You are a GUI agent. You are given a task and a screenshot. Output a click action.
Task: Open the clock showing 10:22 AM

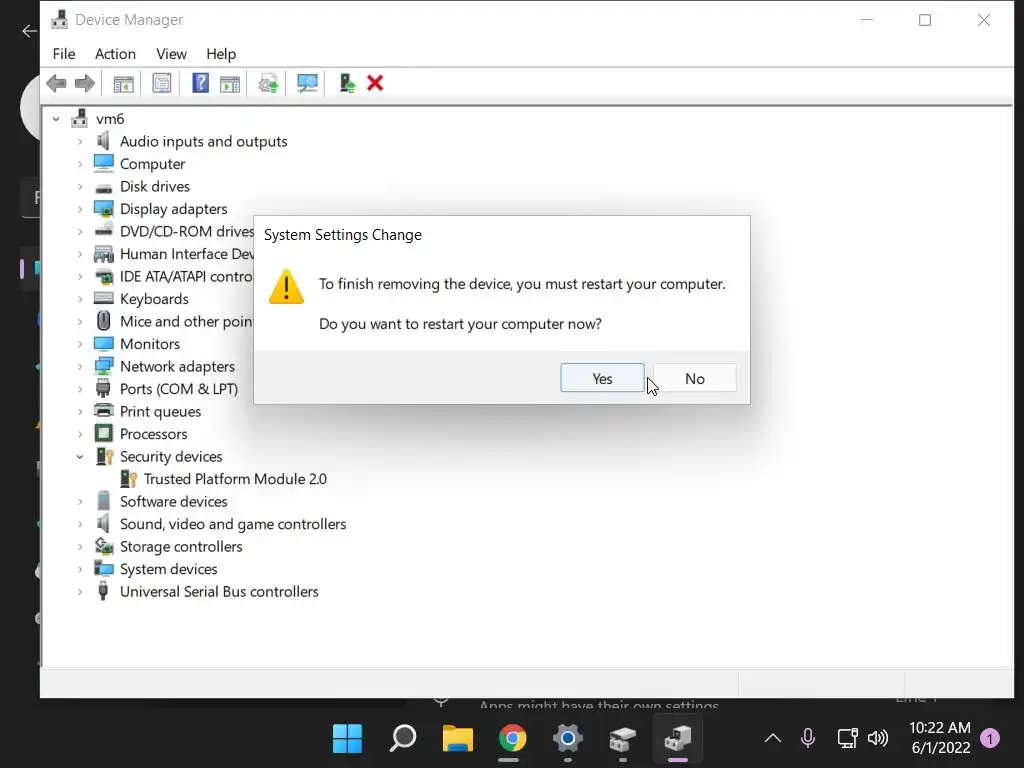940,737
